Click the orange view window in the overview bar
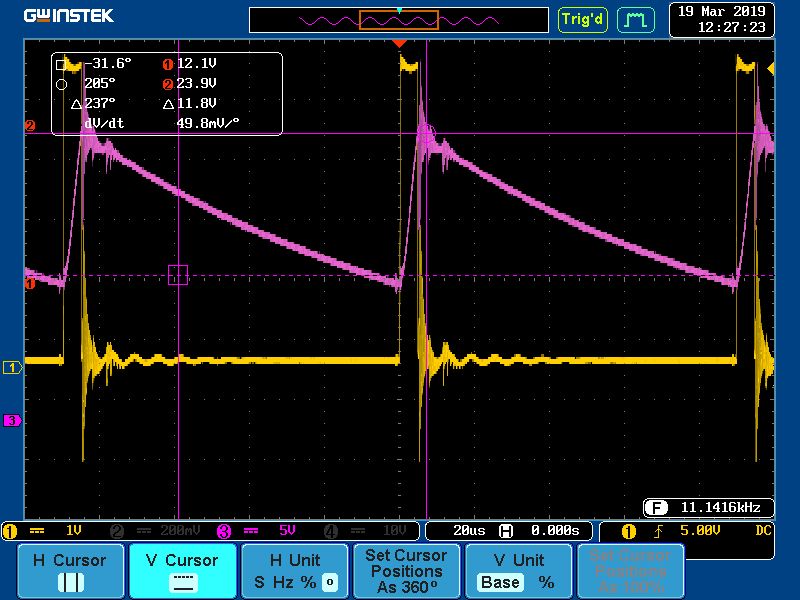The image size is (800, 600). (399, 20)
